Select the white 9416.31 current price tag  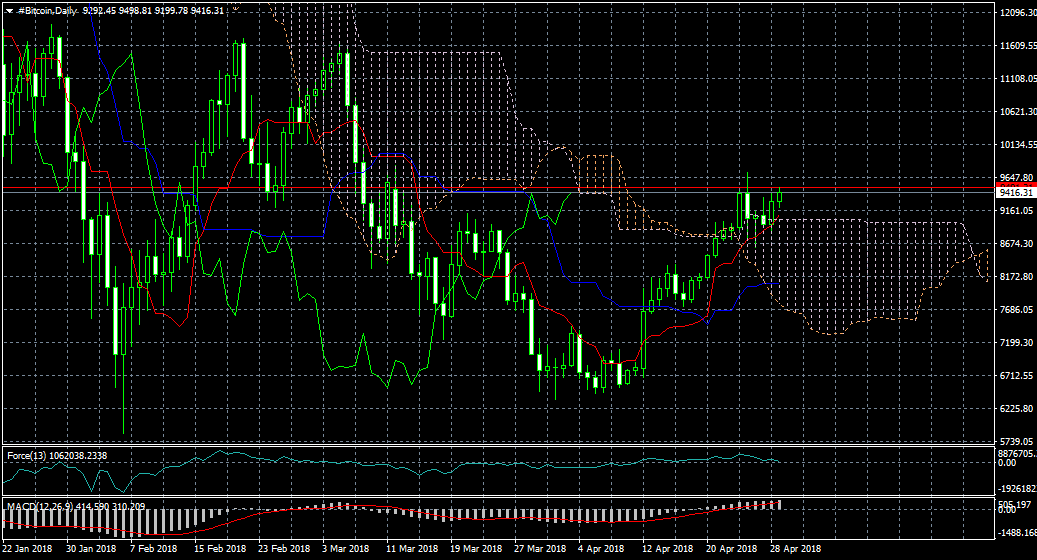(x=1016, y=192)
